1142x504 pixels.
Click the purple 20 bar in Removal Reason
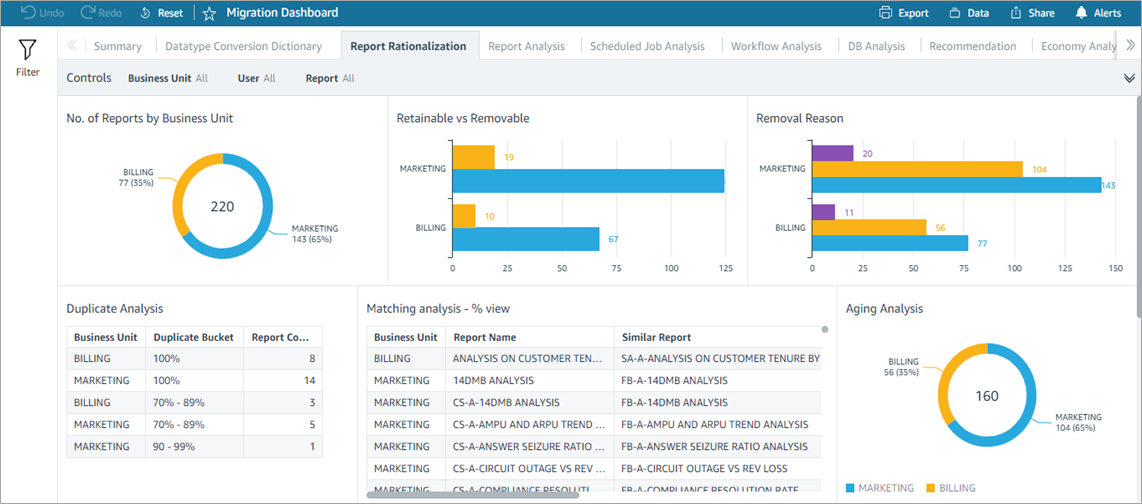832,153
